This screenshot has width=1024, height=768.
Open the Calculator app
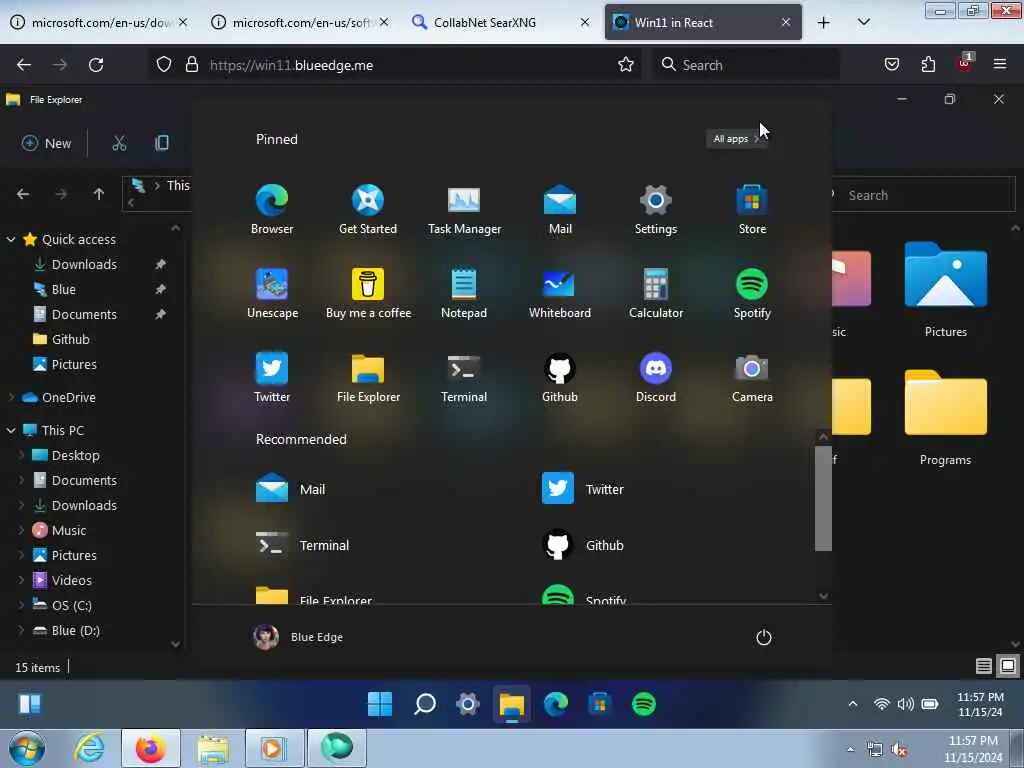pos(656,293)
